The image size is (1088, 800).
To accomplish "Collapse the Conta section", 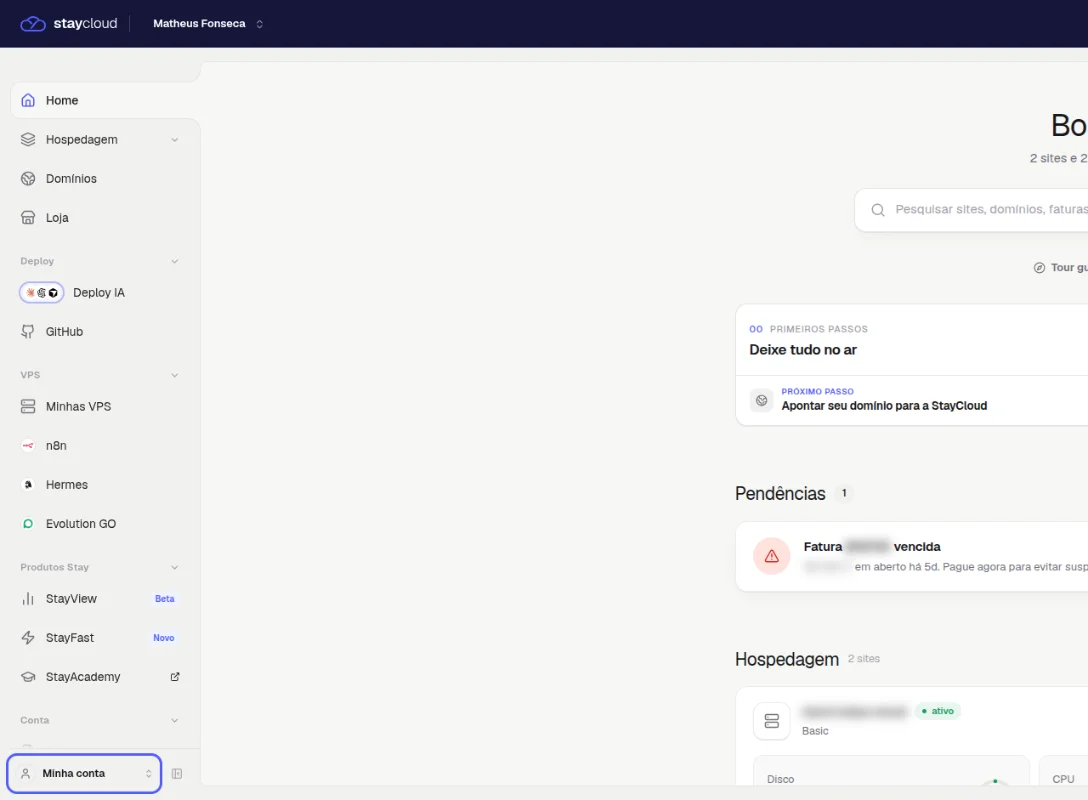I will [175, 720].
